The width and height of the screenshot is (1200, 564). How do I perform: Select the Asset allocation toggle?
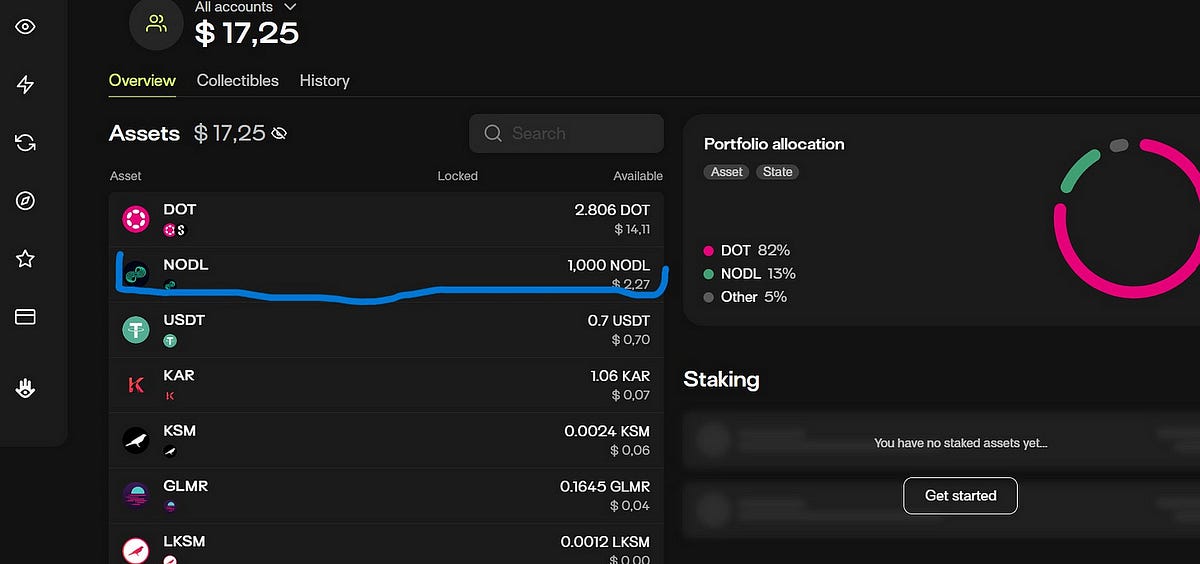[727, 172]
